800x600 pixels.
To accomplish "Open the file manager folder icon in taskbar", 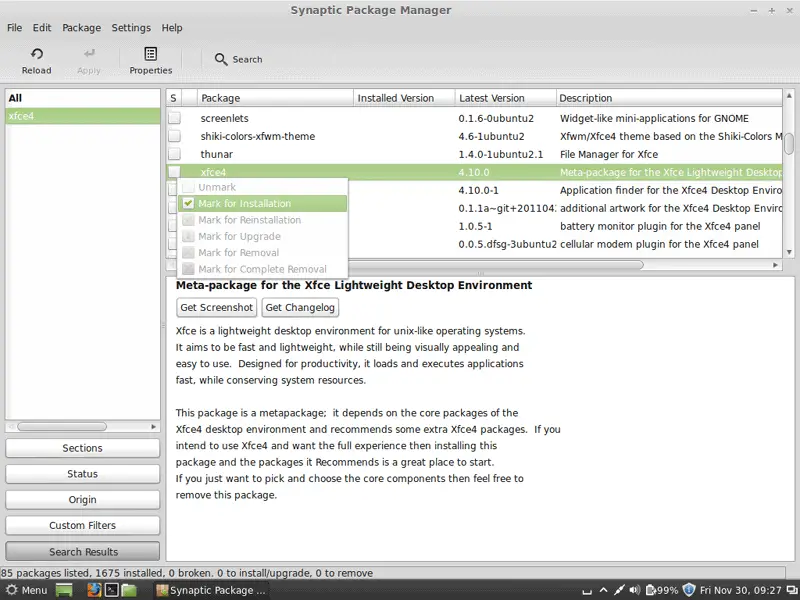I will pyautogui.click(x=129, y=590).
